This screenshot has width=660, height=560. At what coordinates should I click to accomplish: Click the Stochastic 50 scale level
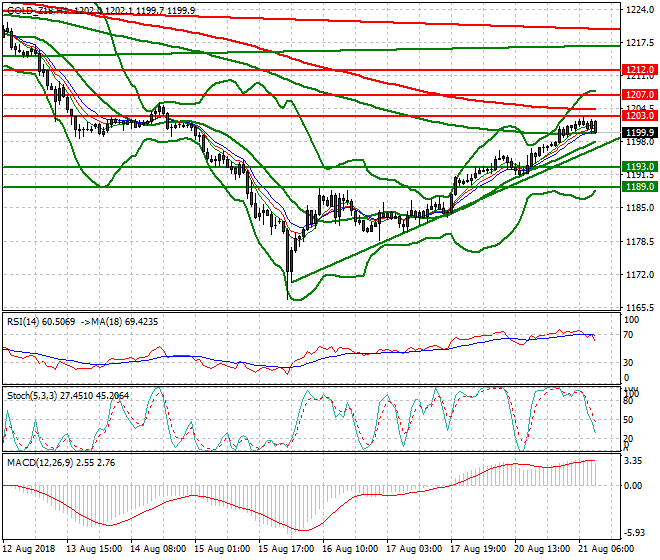[628, 420]
